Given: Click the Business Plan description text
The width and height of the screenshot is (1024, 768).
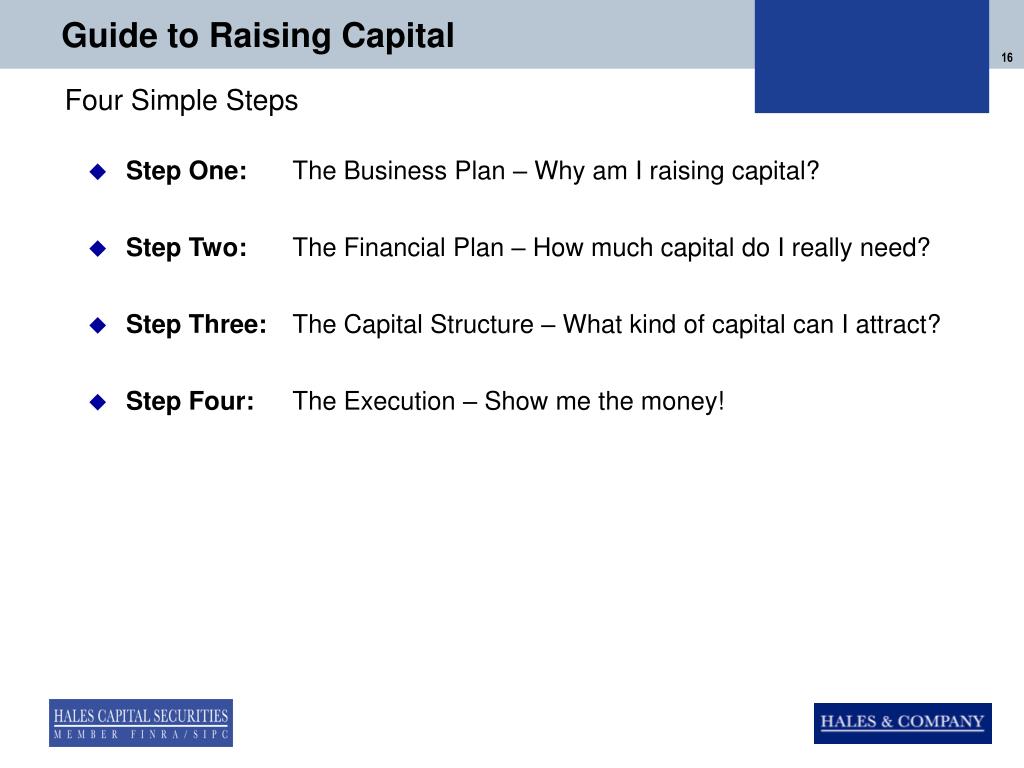Looking at the screenshot, I should pyautogui.click(x=556, y=171).
